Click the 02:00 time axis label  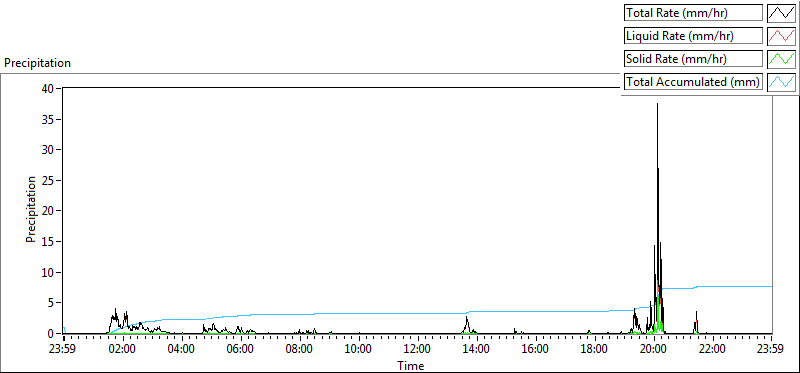(123, 350)
